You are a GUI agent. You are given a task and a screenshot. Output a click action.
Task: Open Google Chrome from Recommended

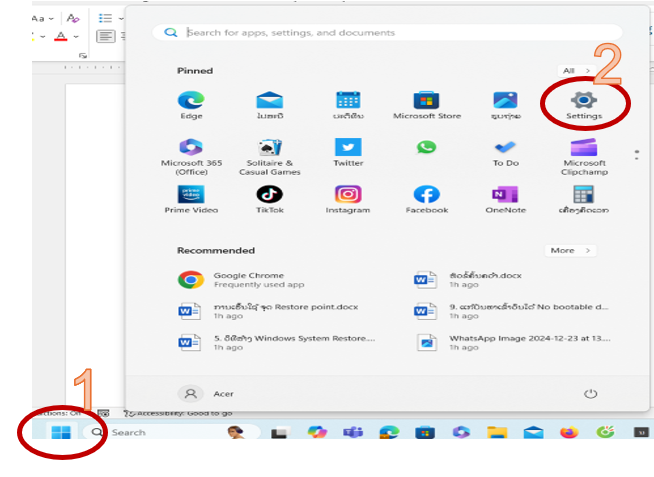pos(248,280)
